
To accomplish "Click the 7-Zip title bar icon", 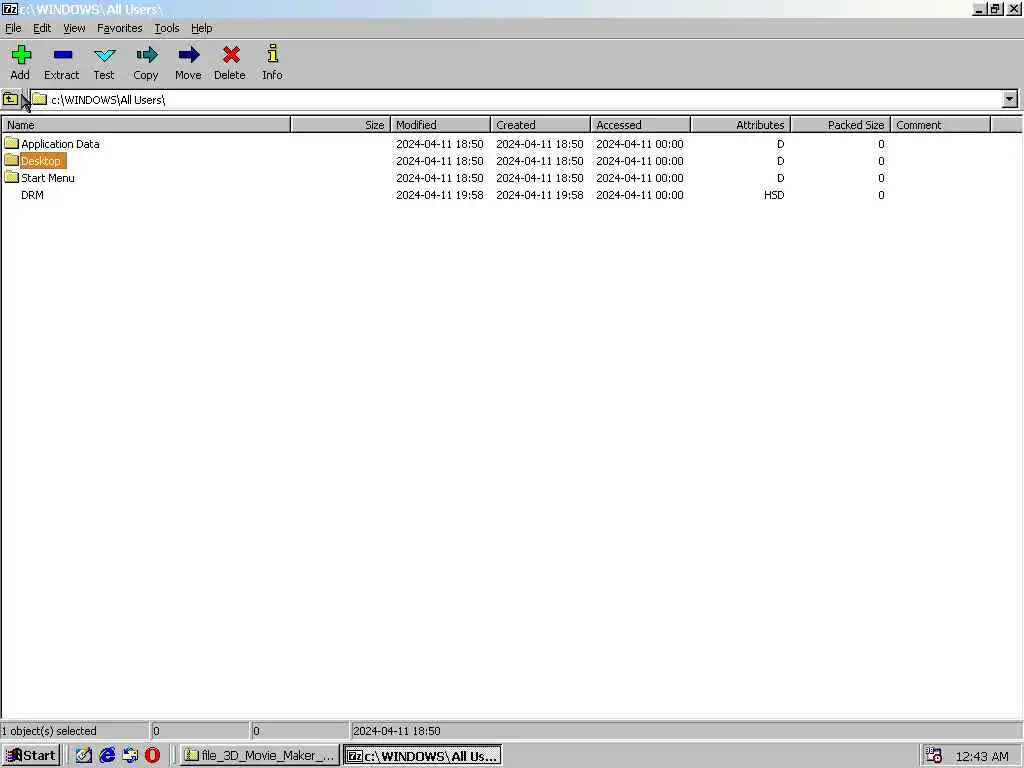I will [x=9, y=9].
